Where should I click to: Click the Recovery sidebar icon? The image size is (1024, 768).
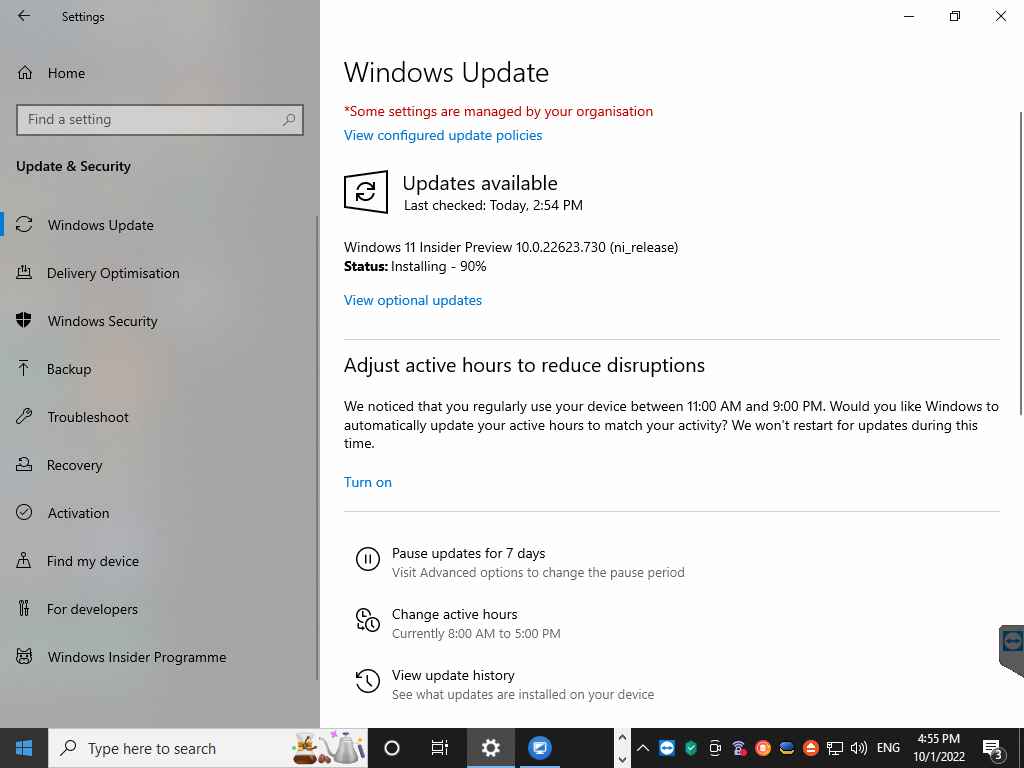click(24, 464)
